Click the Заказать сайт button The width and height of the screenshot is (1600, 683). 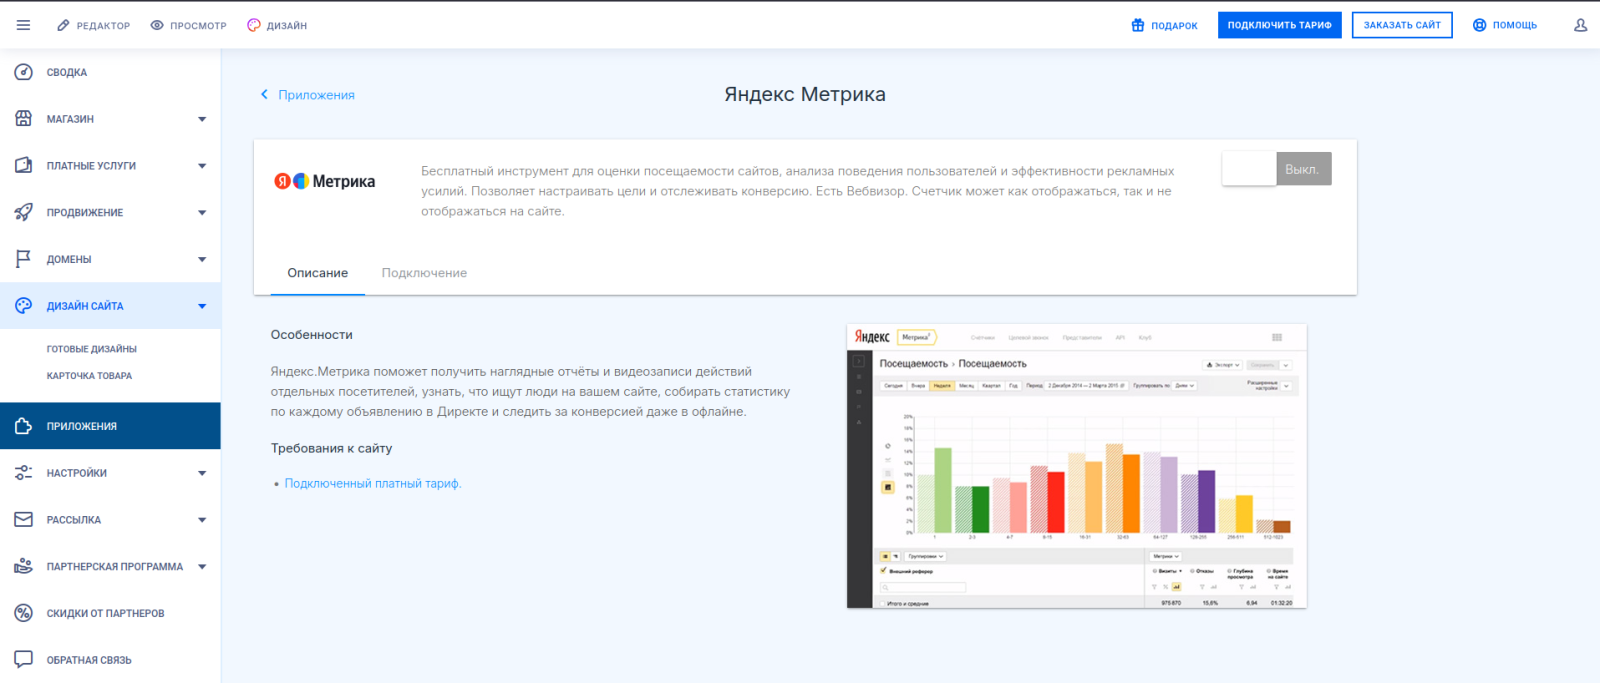[x=1402, y=25]
